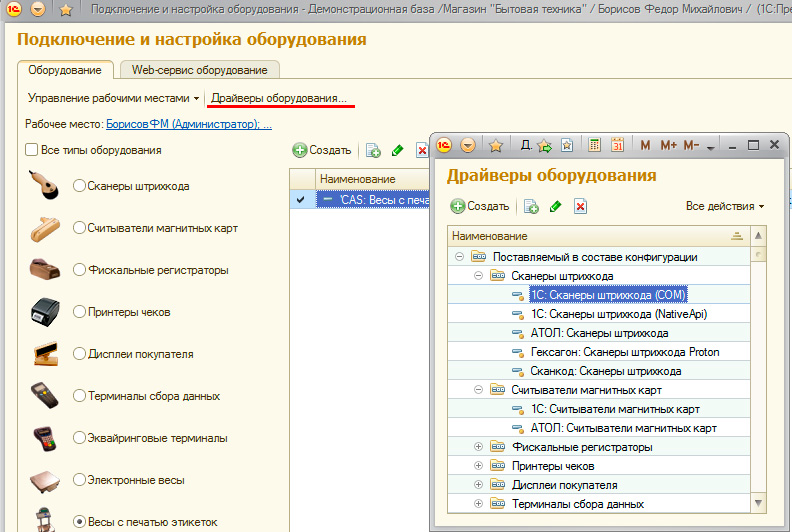Enable the Все типы оборудования checkbox
Screen dimensions: 792x532
click(31, 150)
